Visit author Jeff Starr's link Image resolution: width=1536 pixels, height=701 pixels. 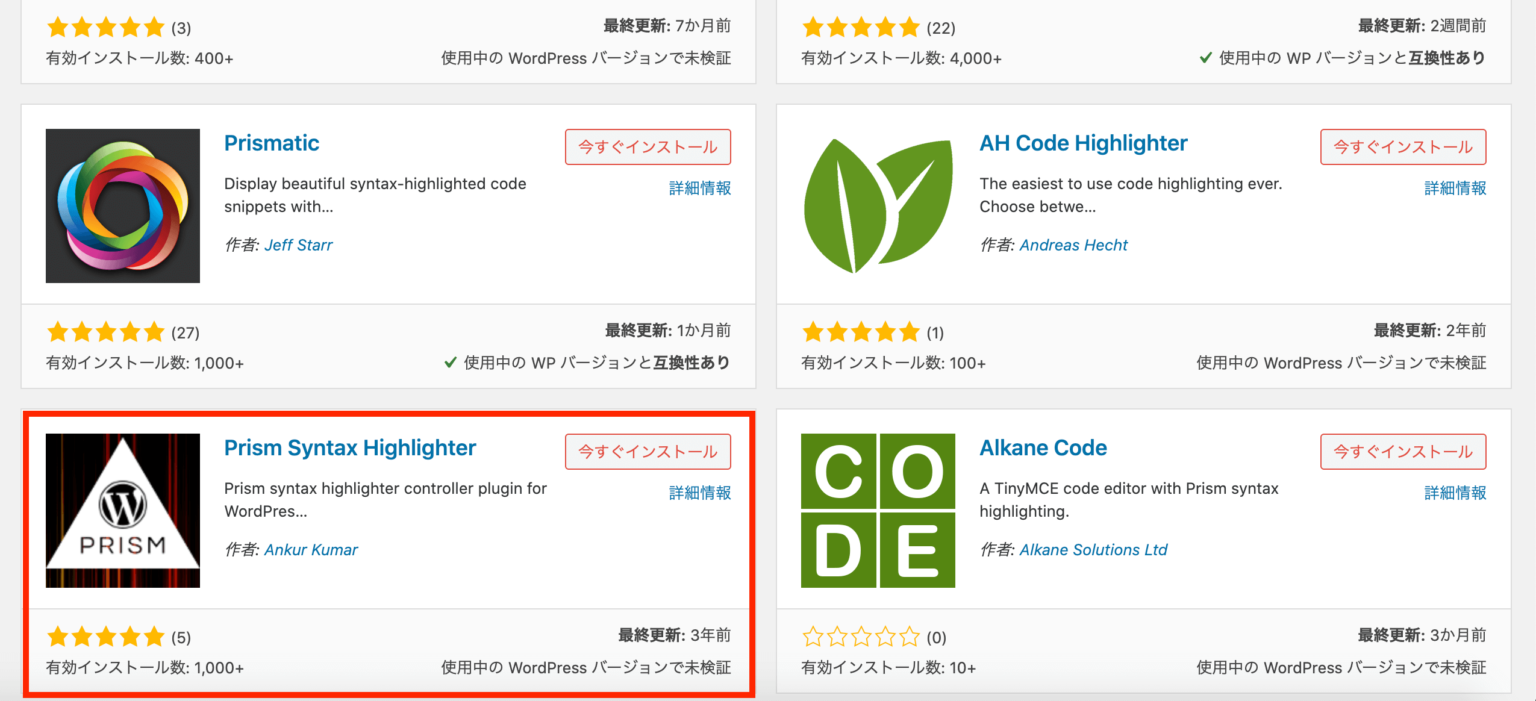298,245
